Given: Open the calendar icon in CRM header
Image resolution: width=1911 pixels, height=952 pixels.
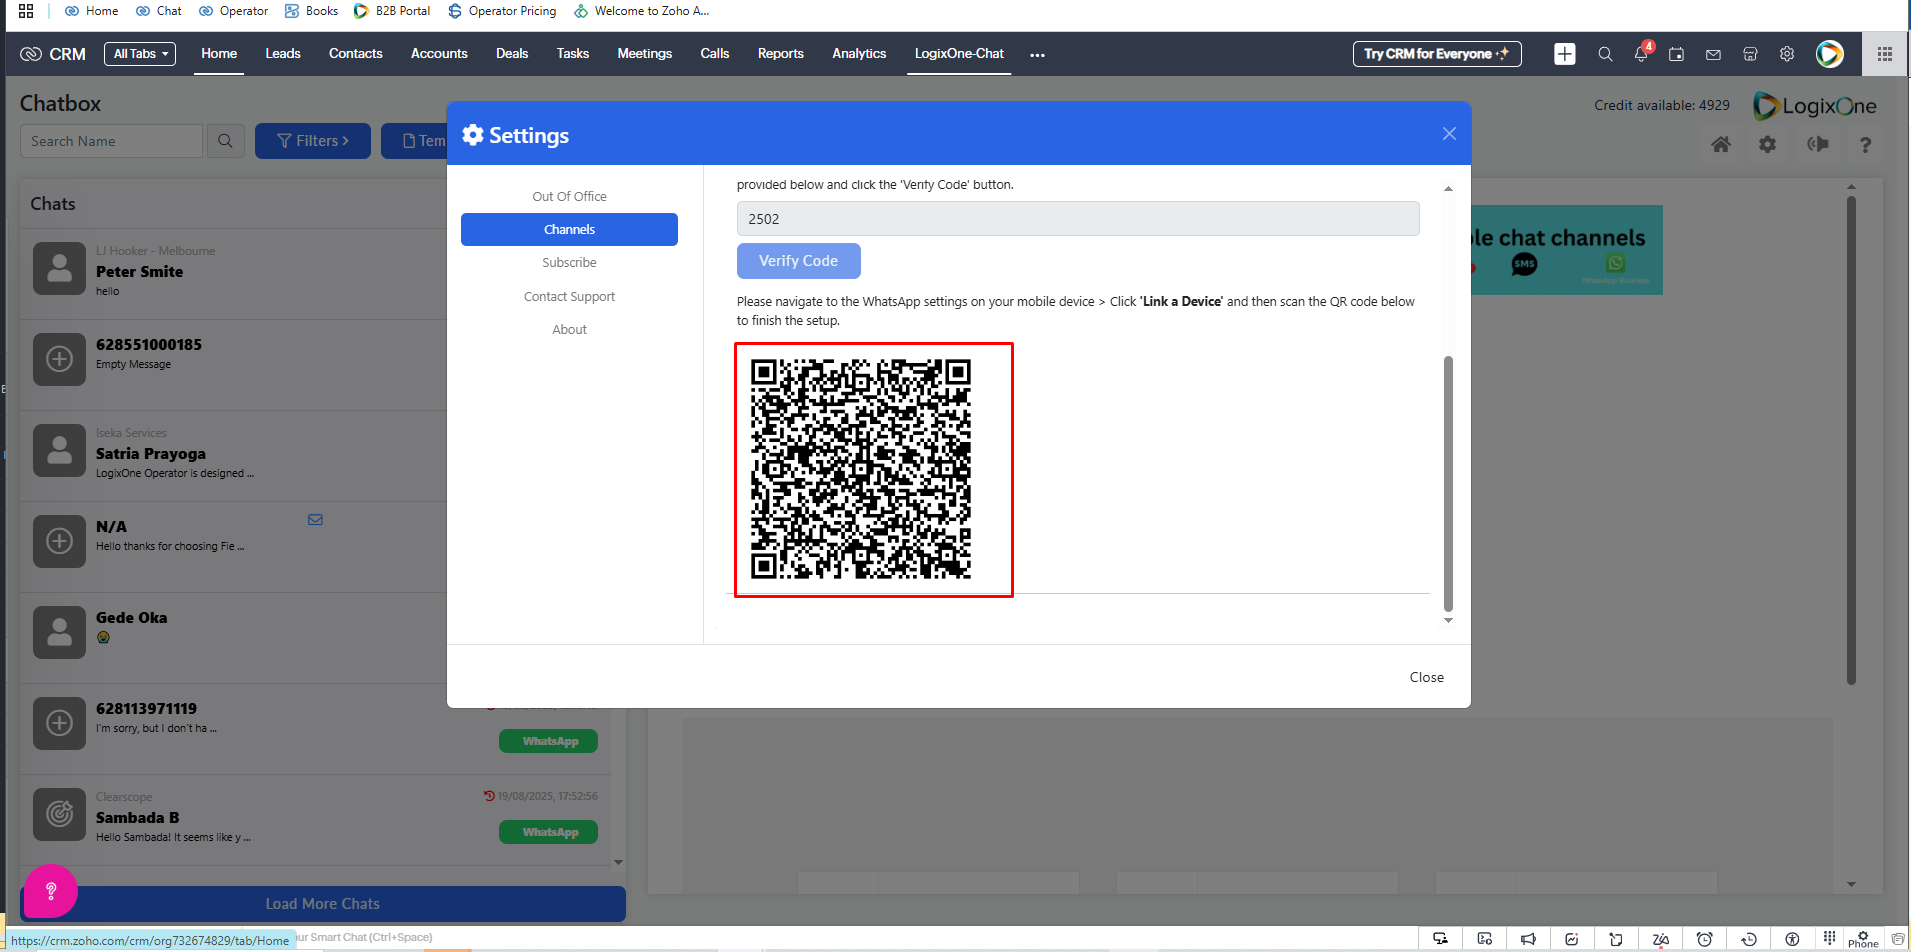Looking at the screenshot, I should tap(1677, 54).
